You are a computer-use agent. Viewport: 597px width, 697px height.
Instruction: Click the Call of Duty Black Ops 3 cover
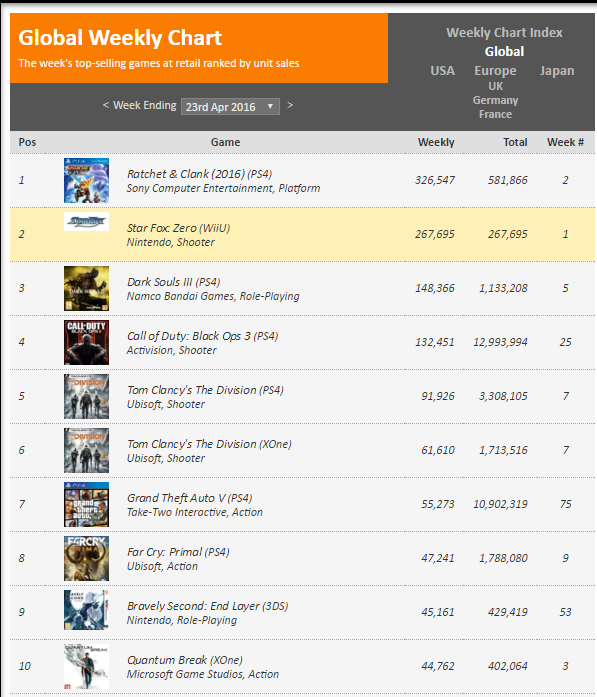pyautogui.click(x=86, y=342)
